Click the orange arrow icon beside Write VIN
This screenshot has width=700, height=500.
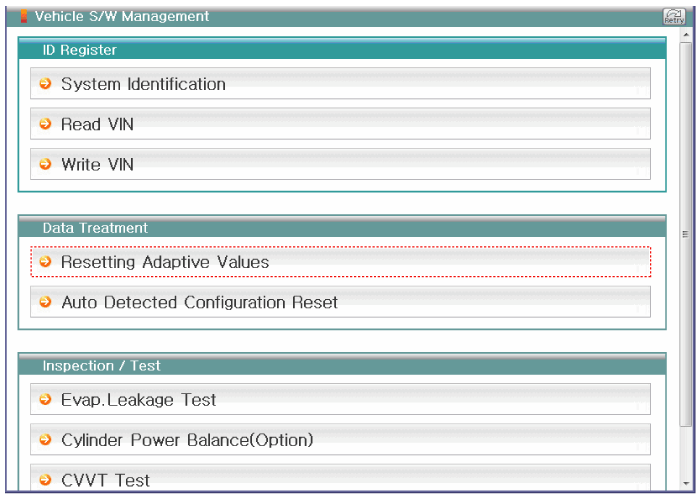pyautogui.click(x=45, y=164)
